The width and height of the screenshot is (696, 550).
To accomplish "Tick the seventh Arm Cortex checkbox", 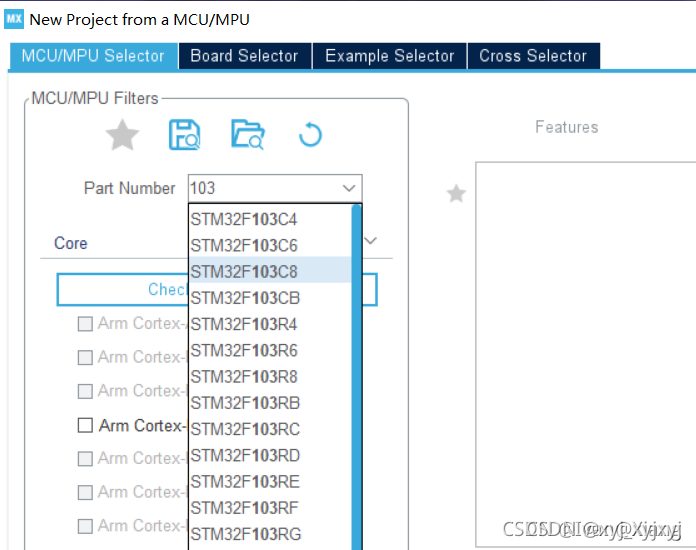I will point(85,526).
